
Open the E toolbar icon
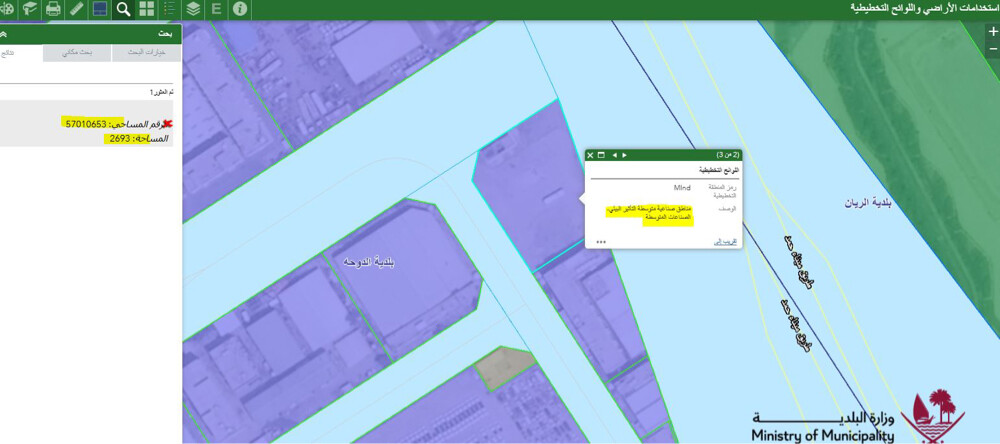tap(216, 9)
